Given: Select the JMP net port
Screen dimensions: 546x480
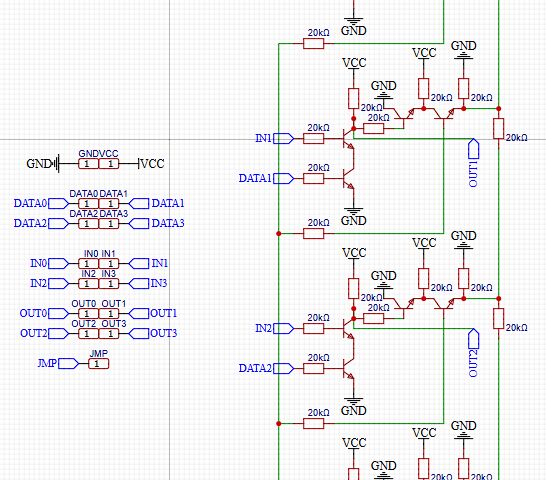Looking at the screenshot, I should 69,364.
